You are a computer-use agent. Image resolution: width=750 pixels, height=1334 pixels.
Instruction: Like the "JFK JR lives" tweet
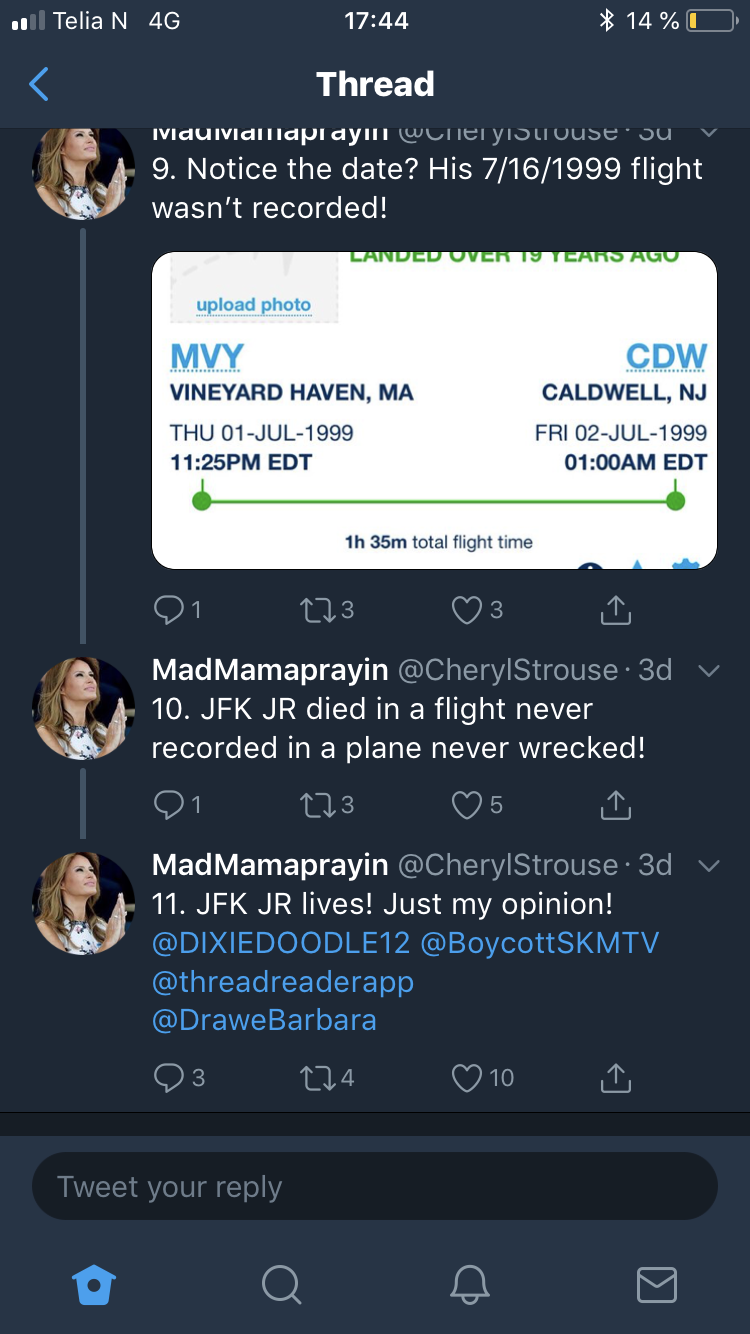click(x=468, y=1077)
